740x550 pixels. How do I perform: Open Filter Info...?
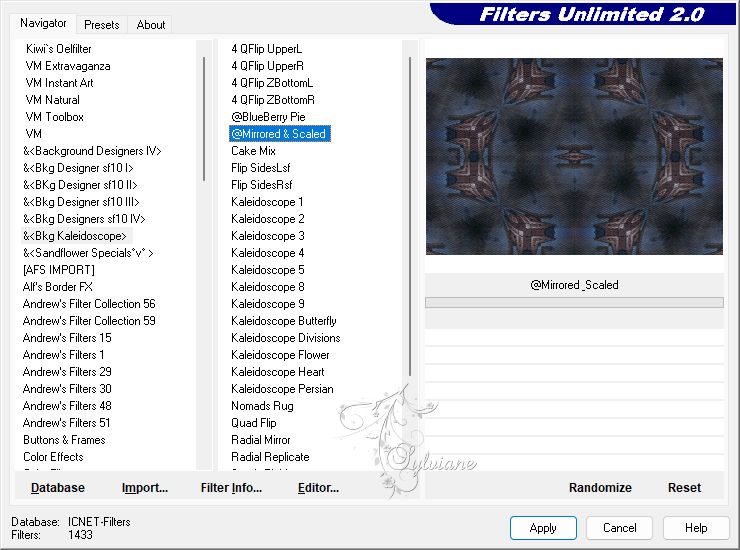click(x=231, y=488)
